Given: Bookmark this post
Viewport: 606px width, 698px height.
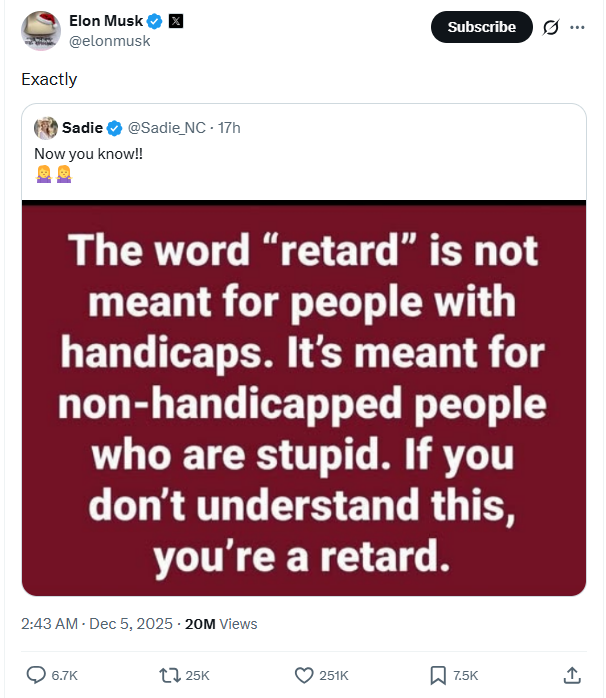Looking at the screenshot, I should pos(437,675).
